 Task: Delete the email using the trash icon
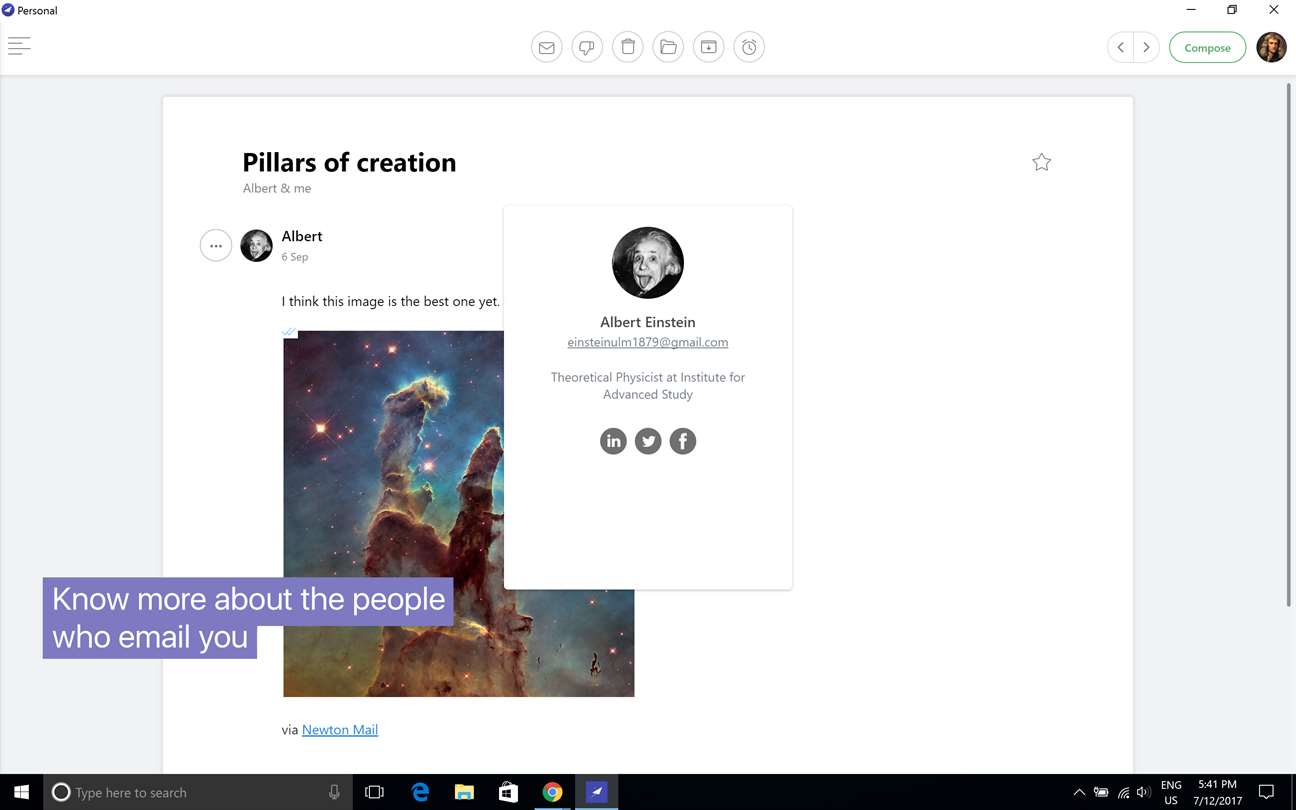628,47
